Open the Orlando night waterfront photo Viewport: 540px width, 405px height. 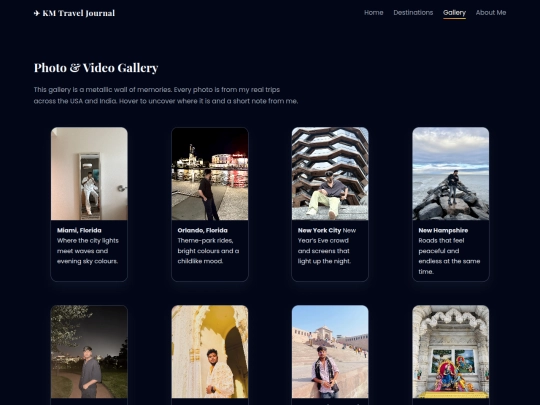tap(210, 174)
